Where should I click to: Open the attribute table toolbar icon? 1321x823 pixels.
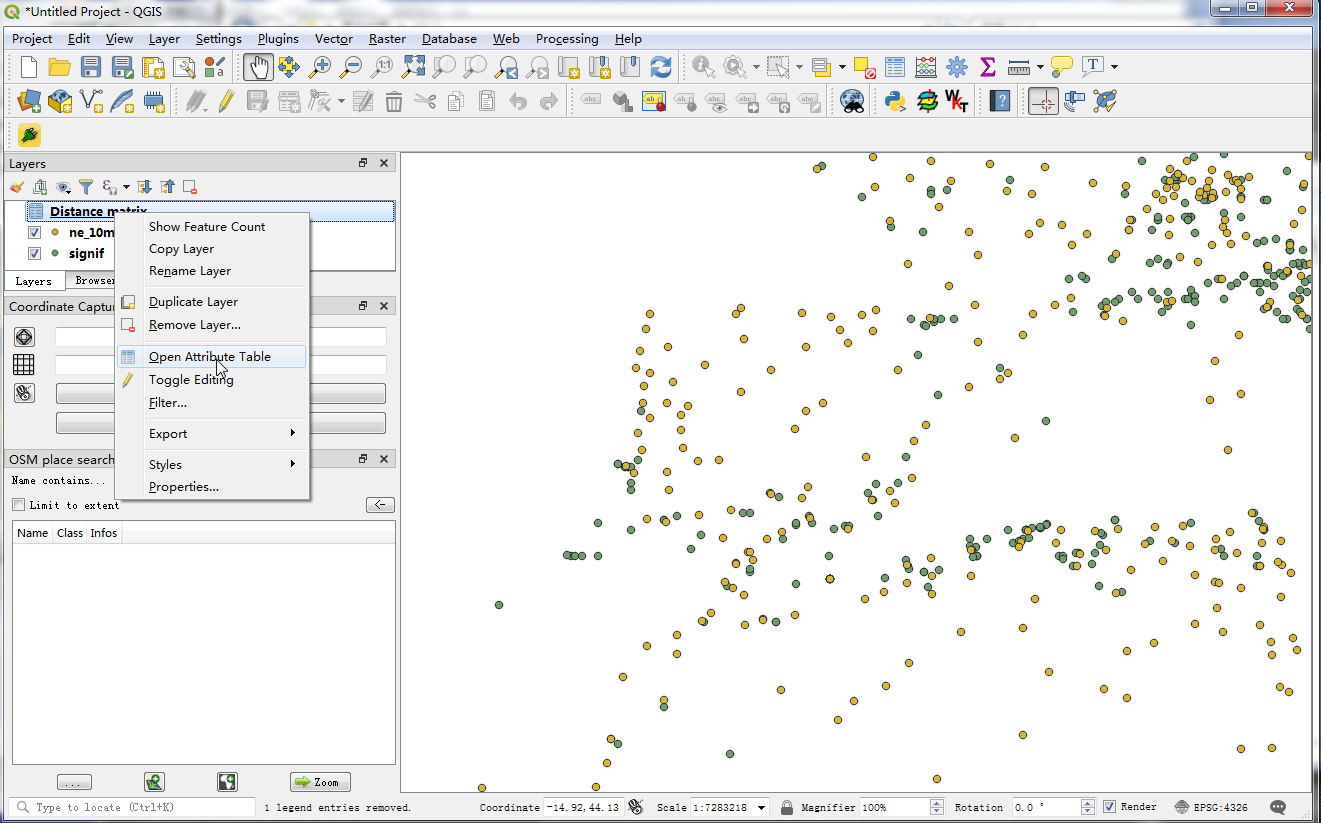(x=895, y=67)
